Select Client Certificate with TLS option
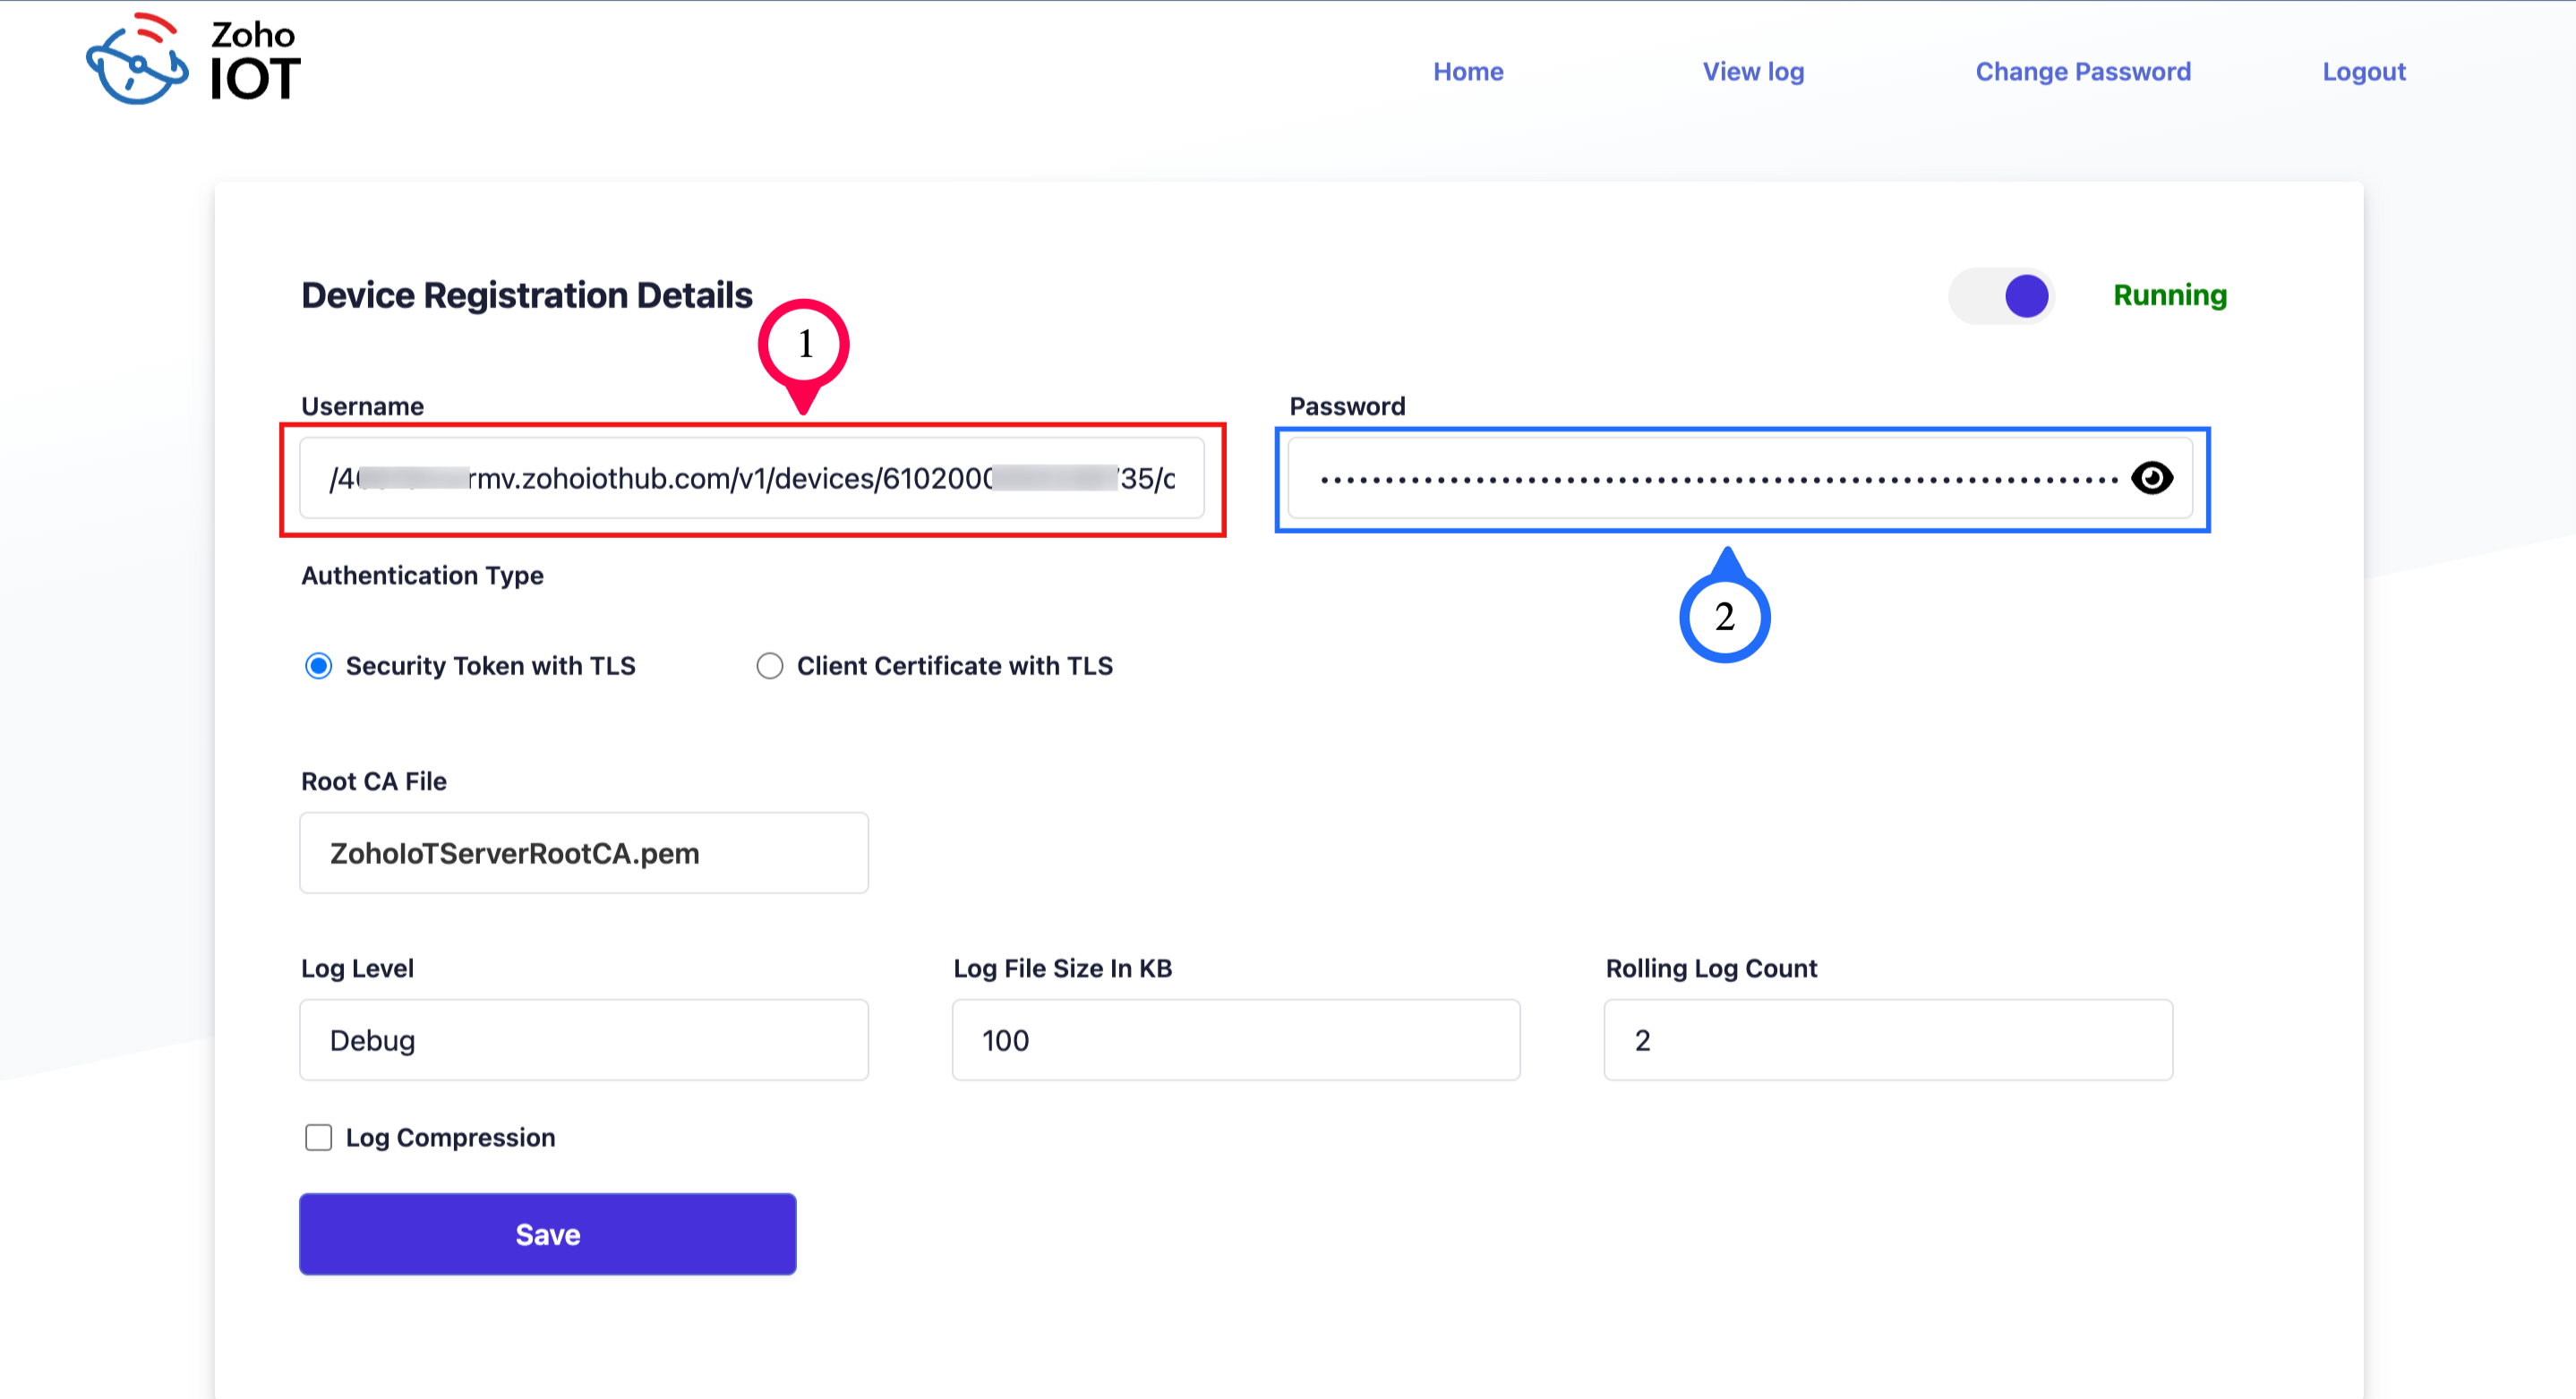Image resolution: width=2576 pixels, height=1399 pixels. tap(769, 666)
